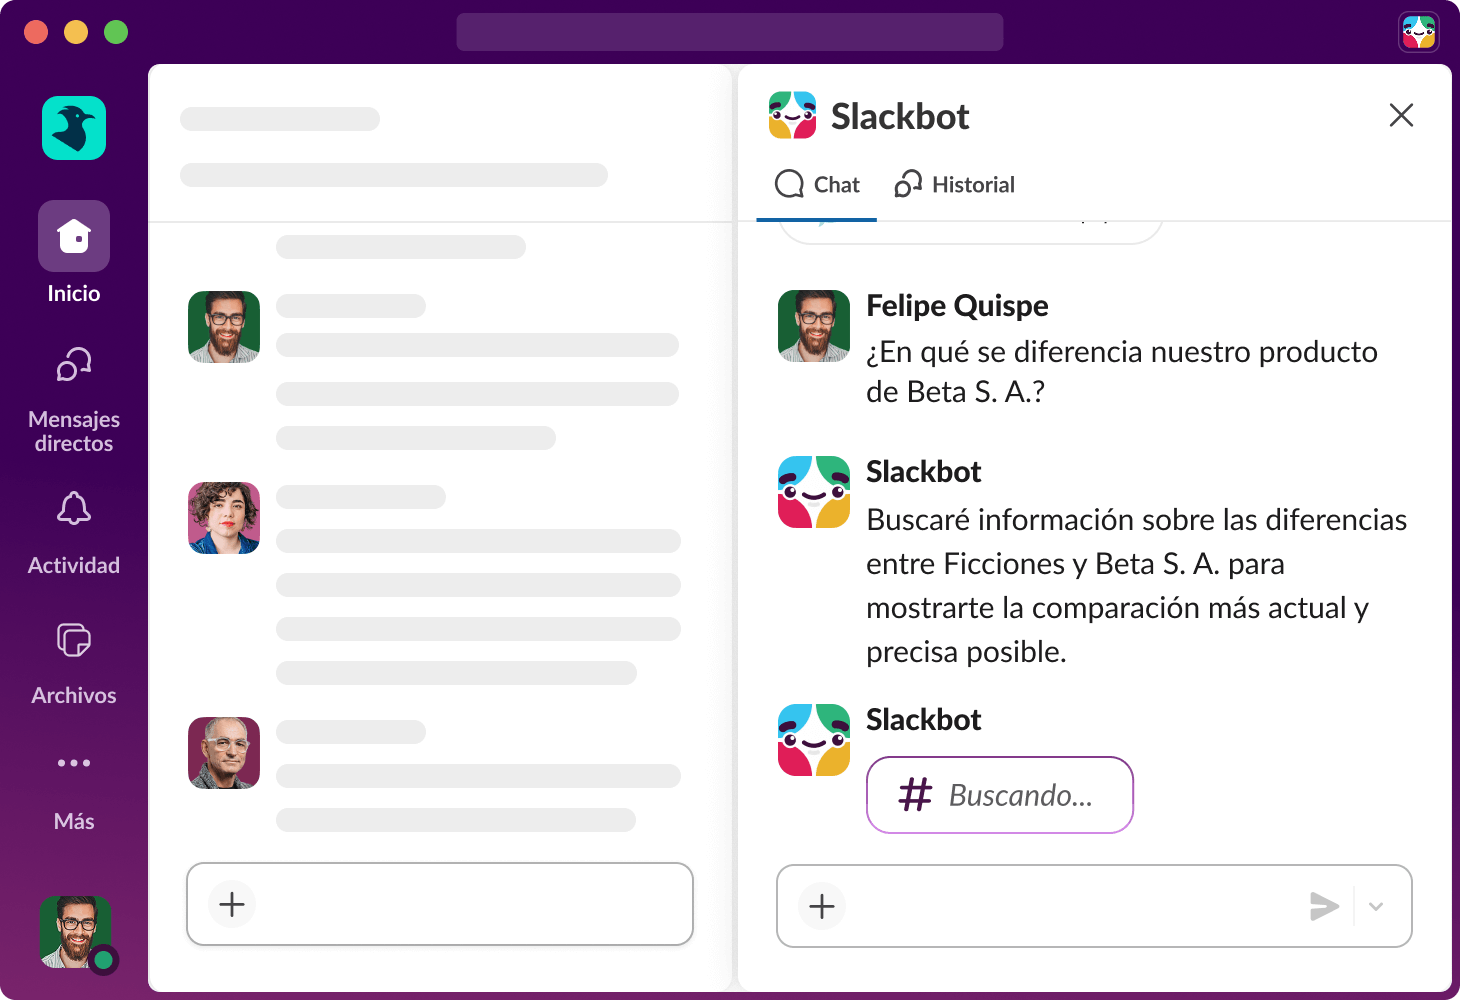Click the Slackbot avatar next to its reply
This screenshot has height=1000, width=1460.
pyautogui.click(x=813, y=491)
